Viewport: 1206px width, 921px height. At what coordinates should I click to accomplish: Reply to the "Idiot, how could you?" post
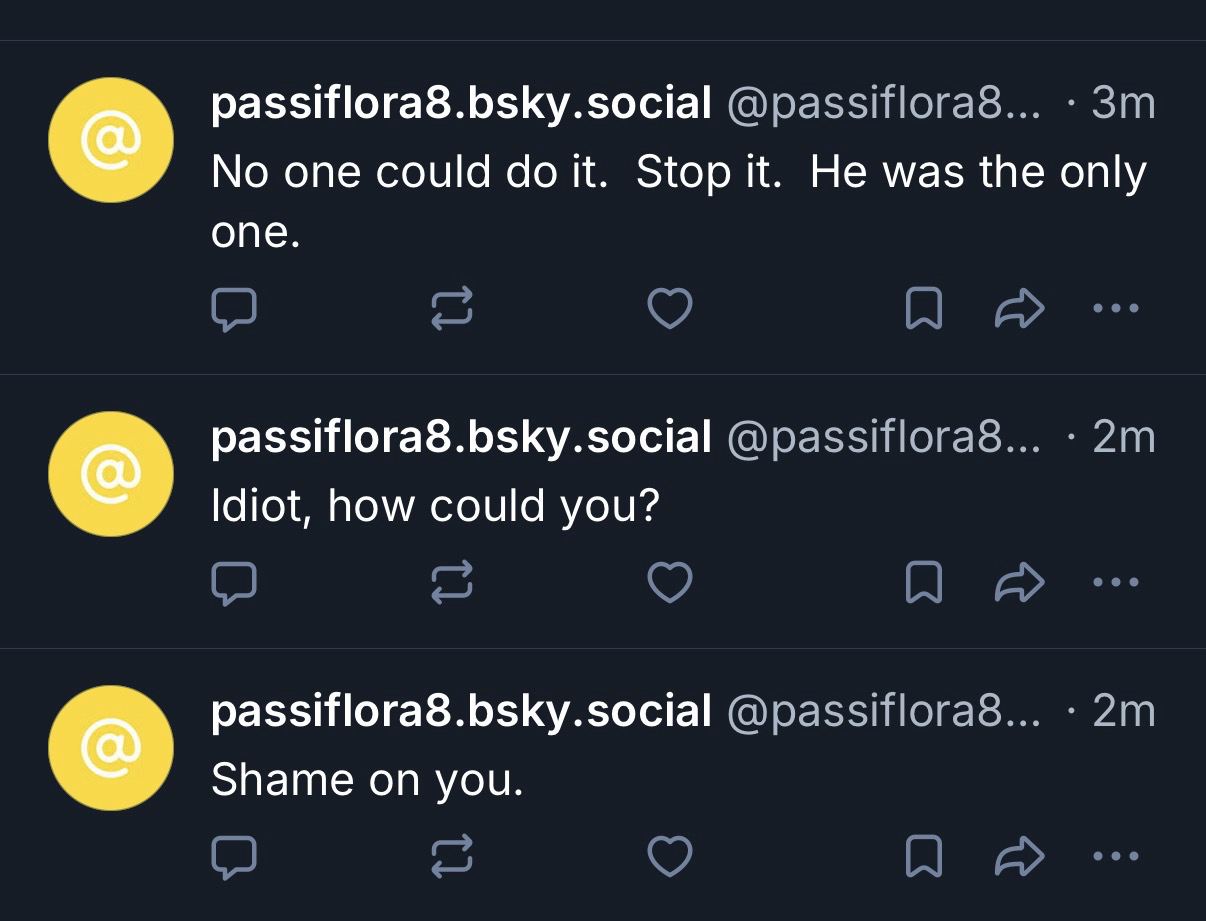pos(234,583)
